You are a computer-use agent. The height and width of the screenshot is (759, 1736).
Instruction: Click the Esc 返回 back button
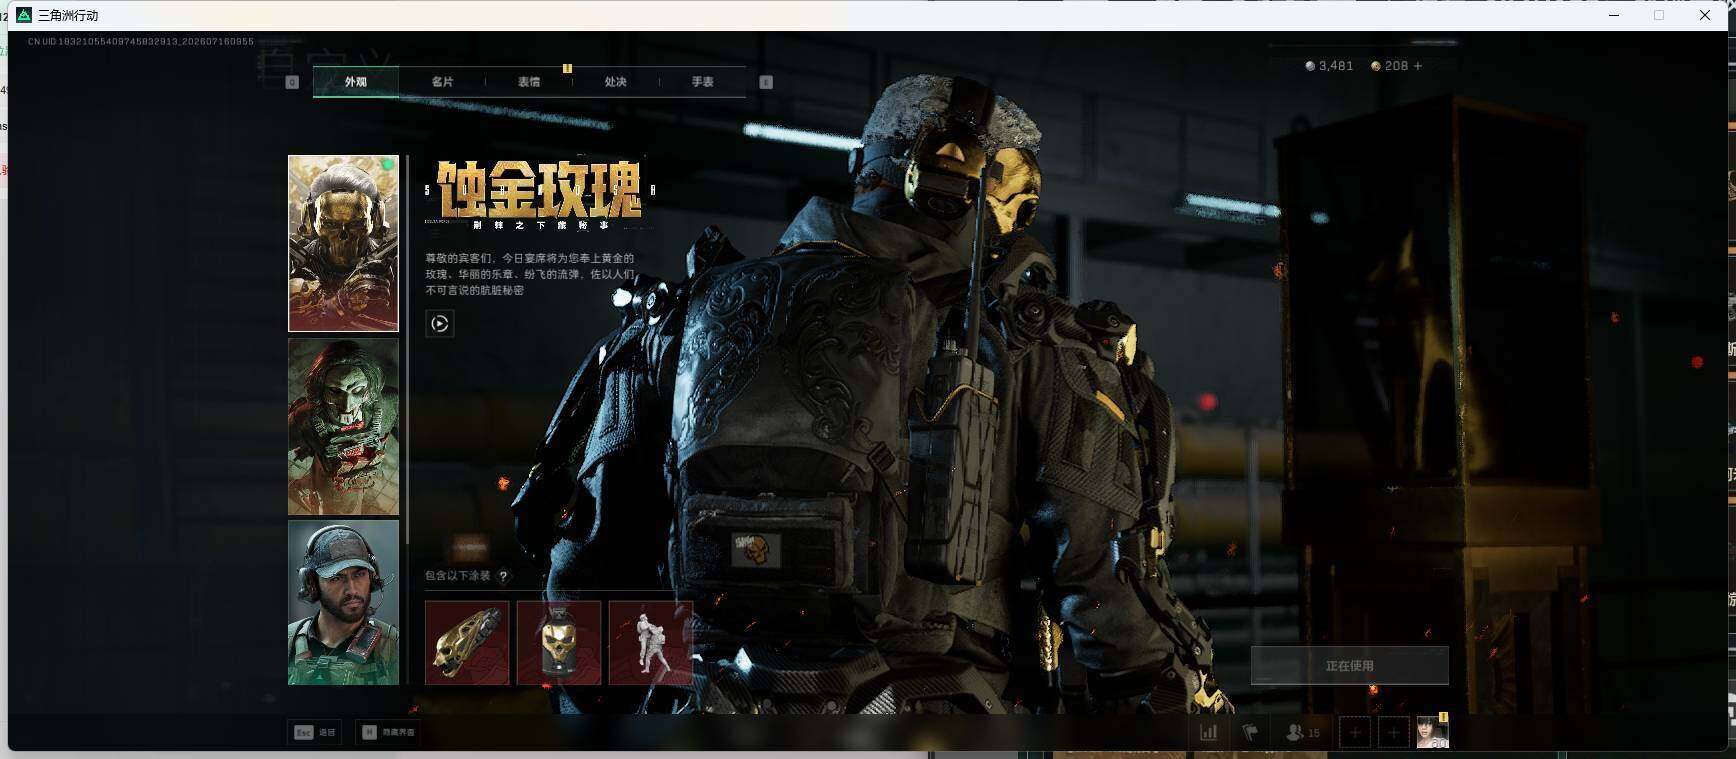(315, 732)
